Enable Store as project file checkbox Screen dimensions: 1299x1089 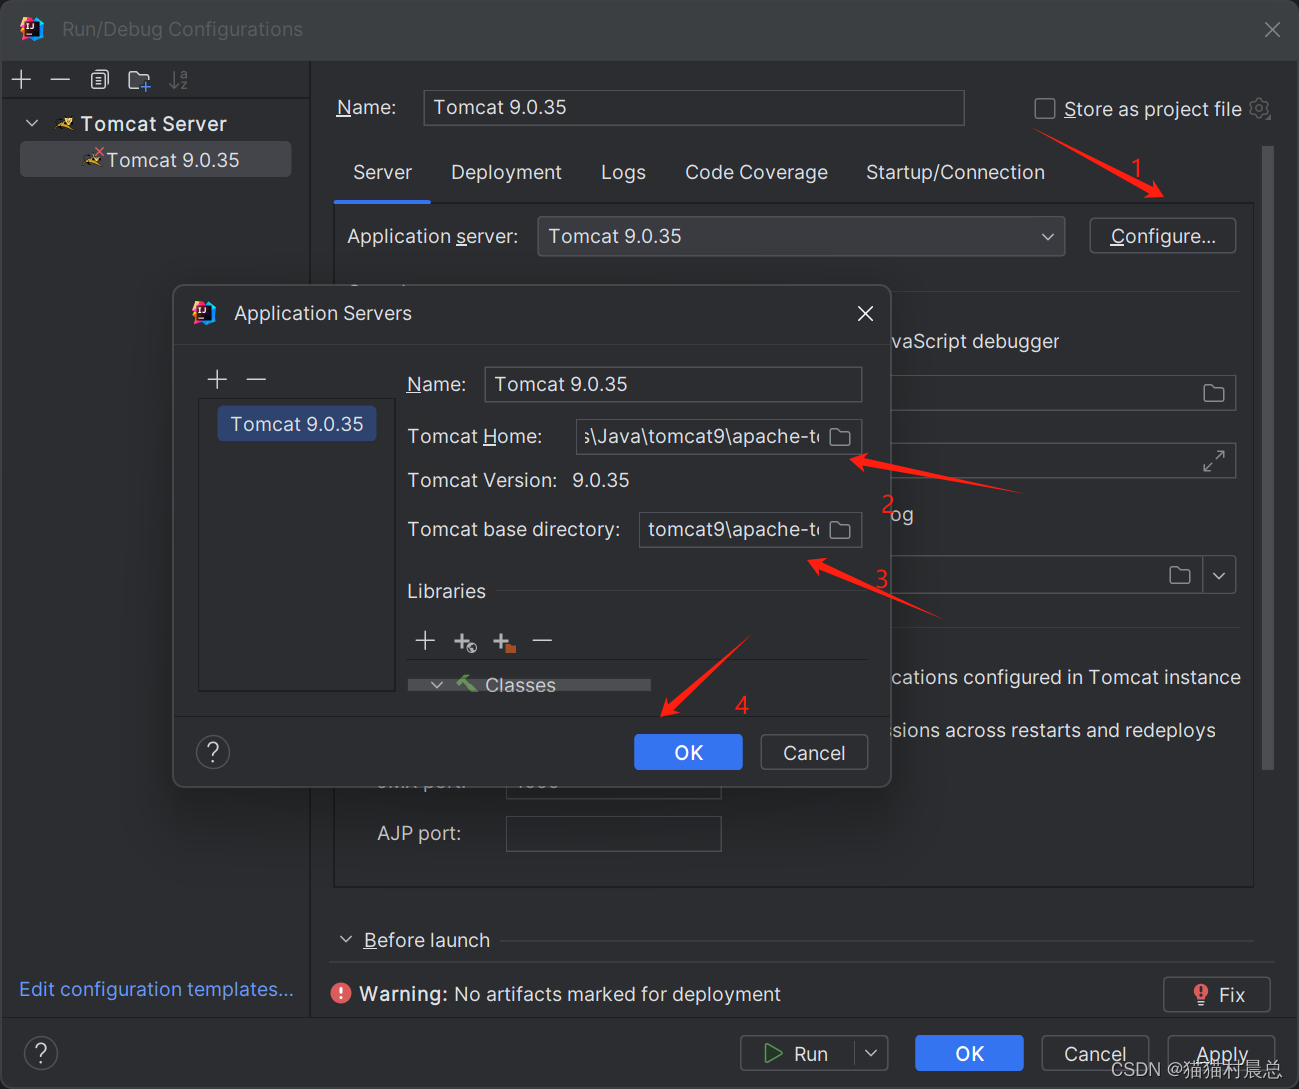coord(1045,108)
